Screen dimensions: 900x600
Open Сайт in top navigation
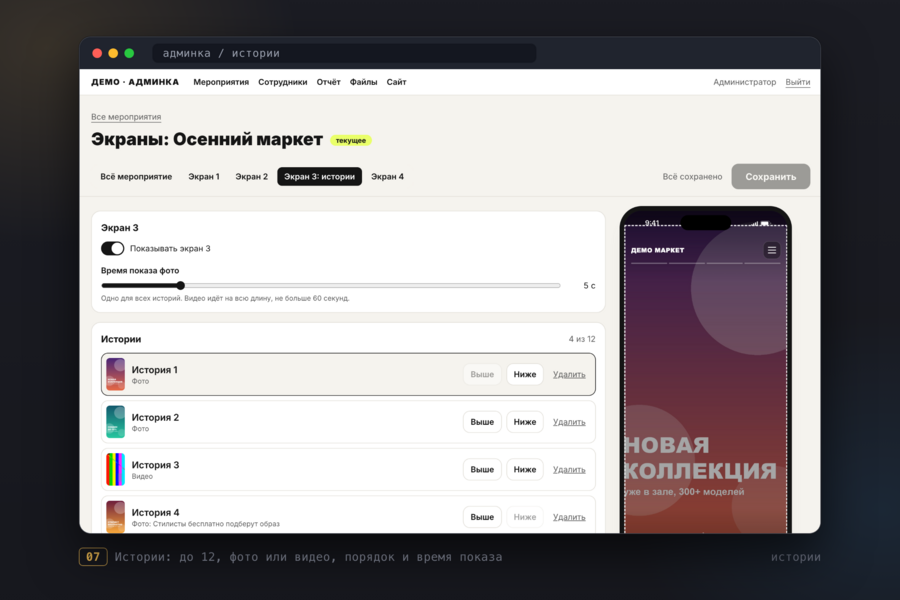coord(396,82)
